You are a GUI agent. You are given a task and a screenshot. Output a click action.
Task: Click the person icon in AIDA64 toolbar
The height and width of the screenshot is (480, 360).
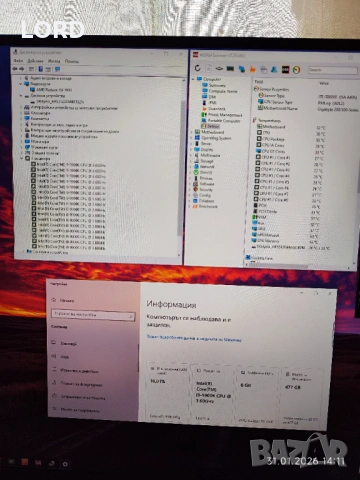(274, 69)
